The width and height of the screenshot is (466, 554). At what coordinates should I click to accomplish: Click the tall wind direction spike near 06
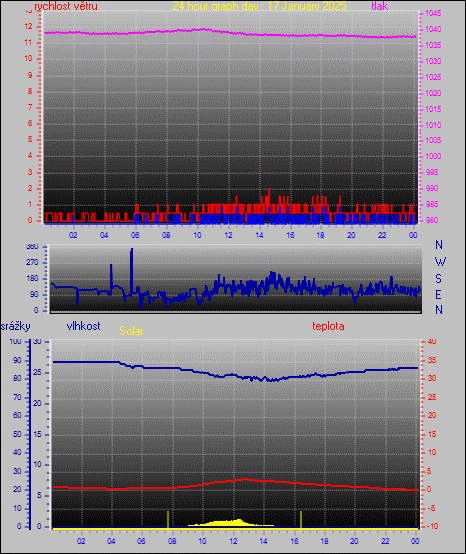[x=131, y=272]
